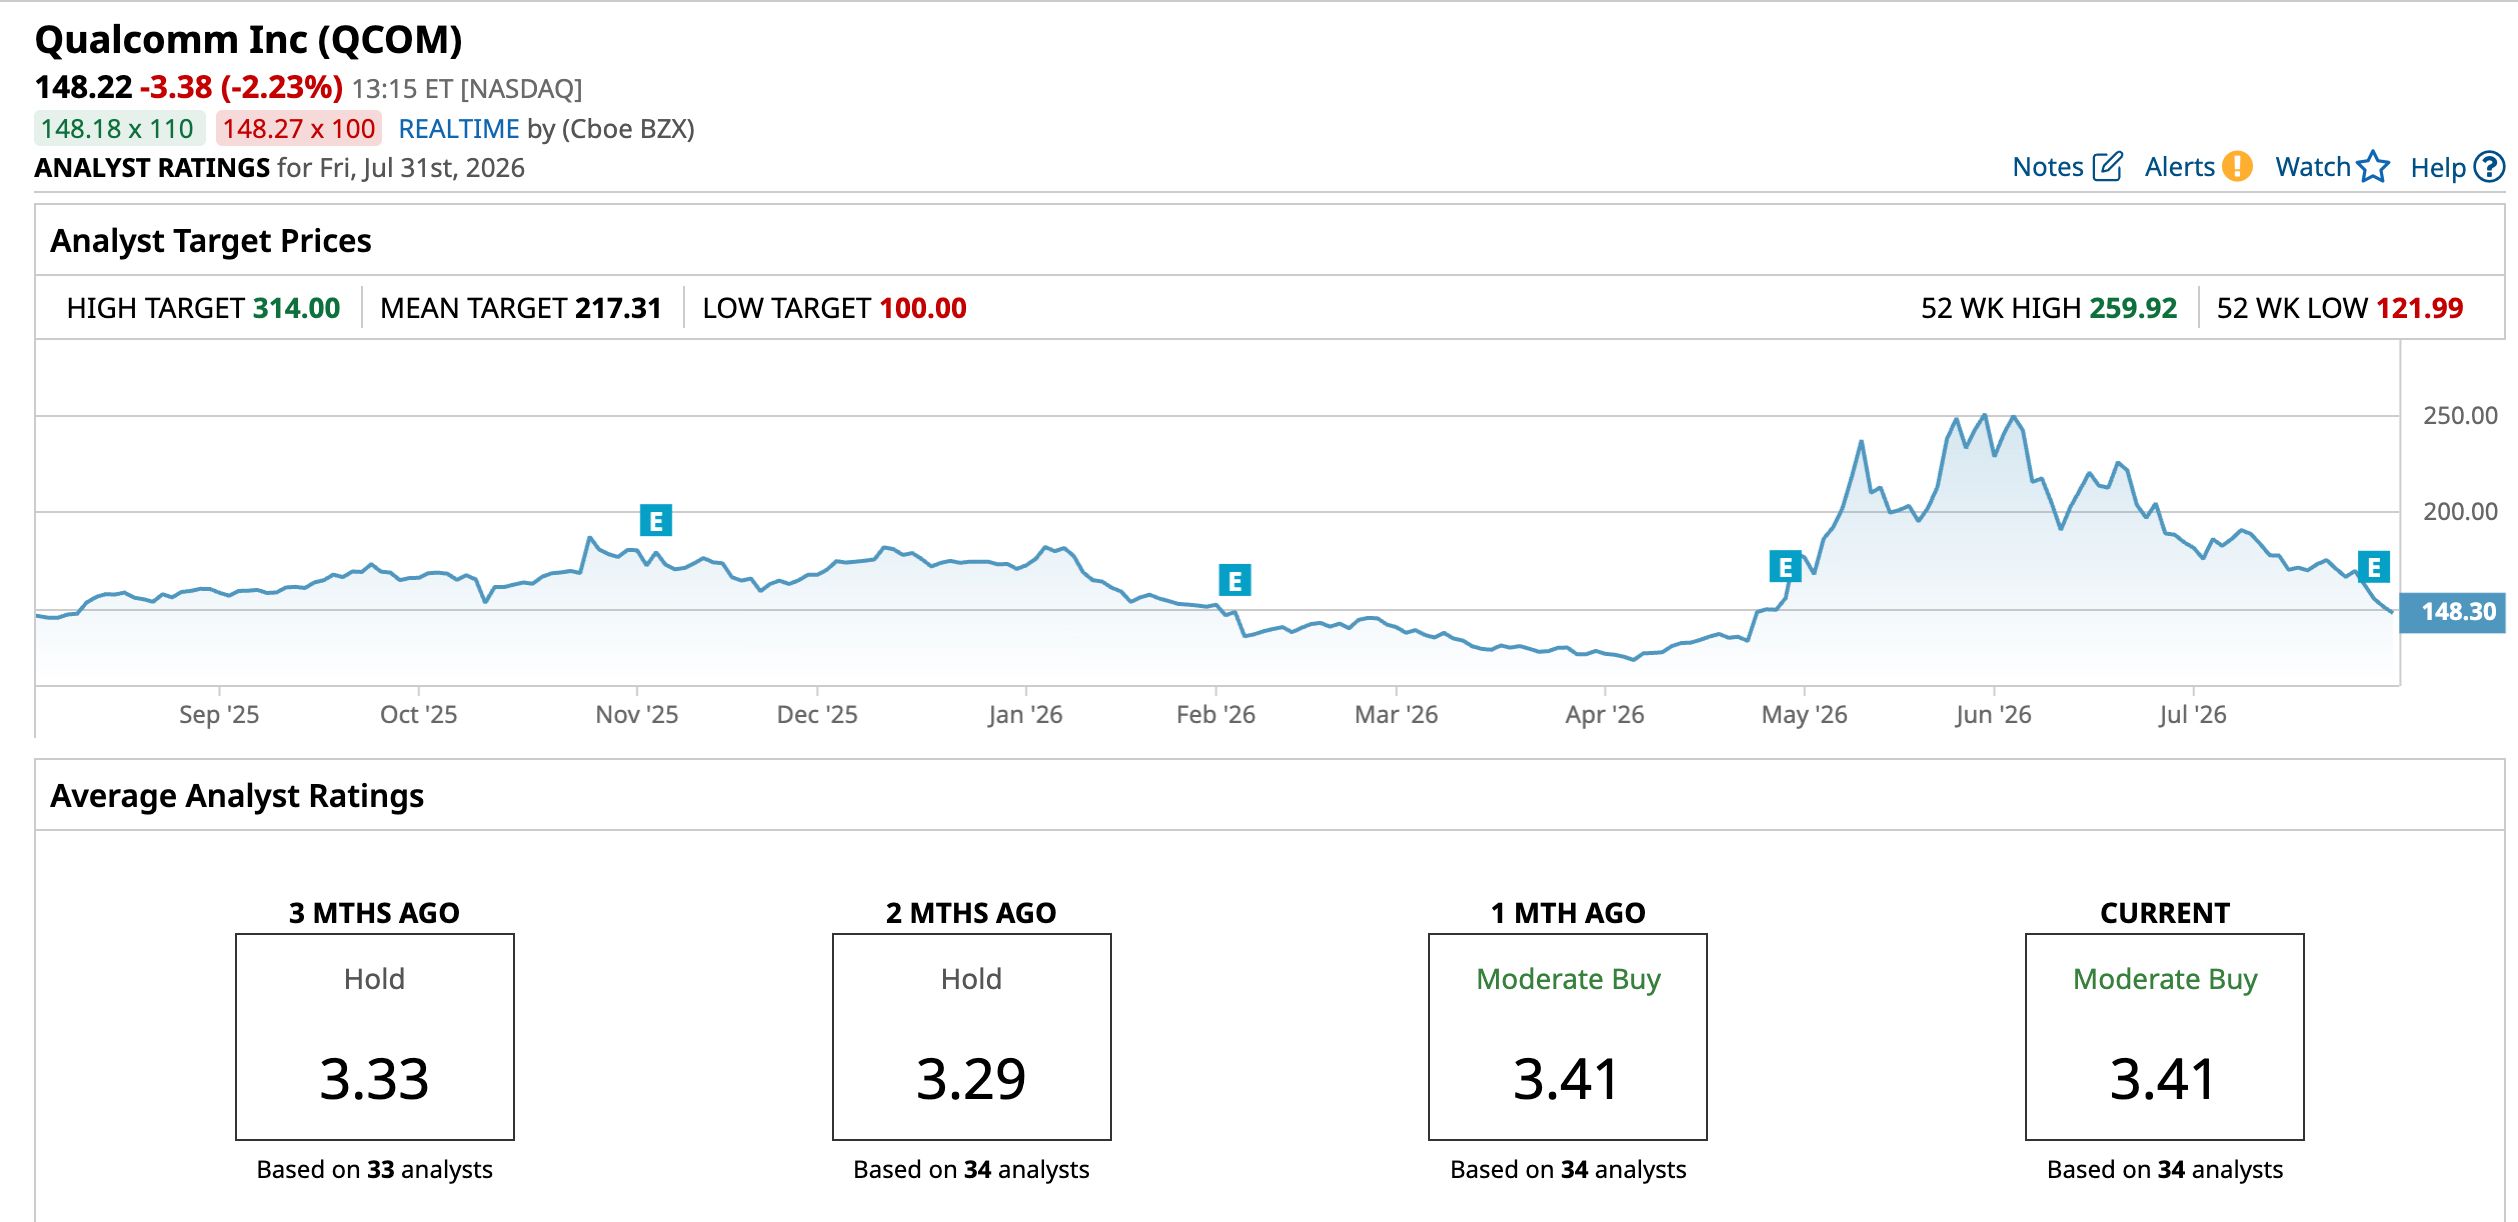Open the Alerts link
This screenshot has height=1222, width=2518.
(2180, 167)
